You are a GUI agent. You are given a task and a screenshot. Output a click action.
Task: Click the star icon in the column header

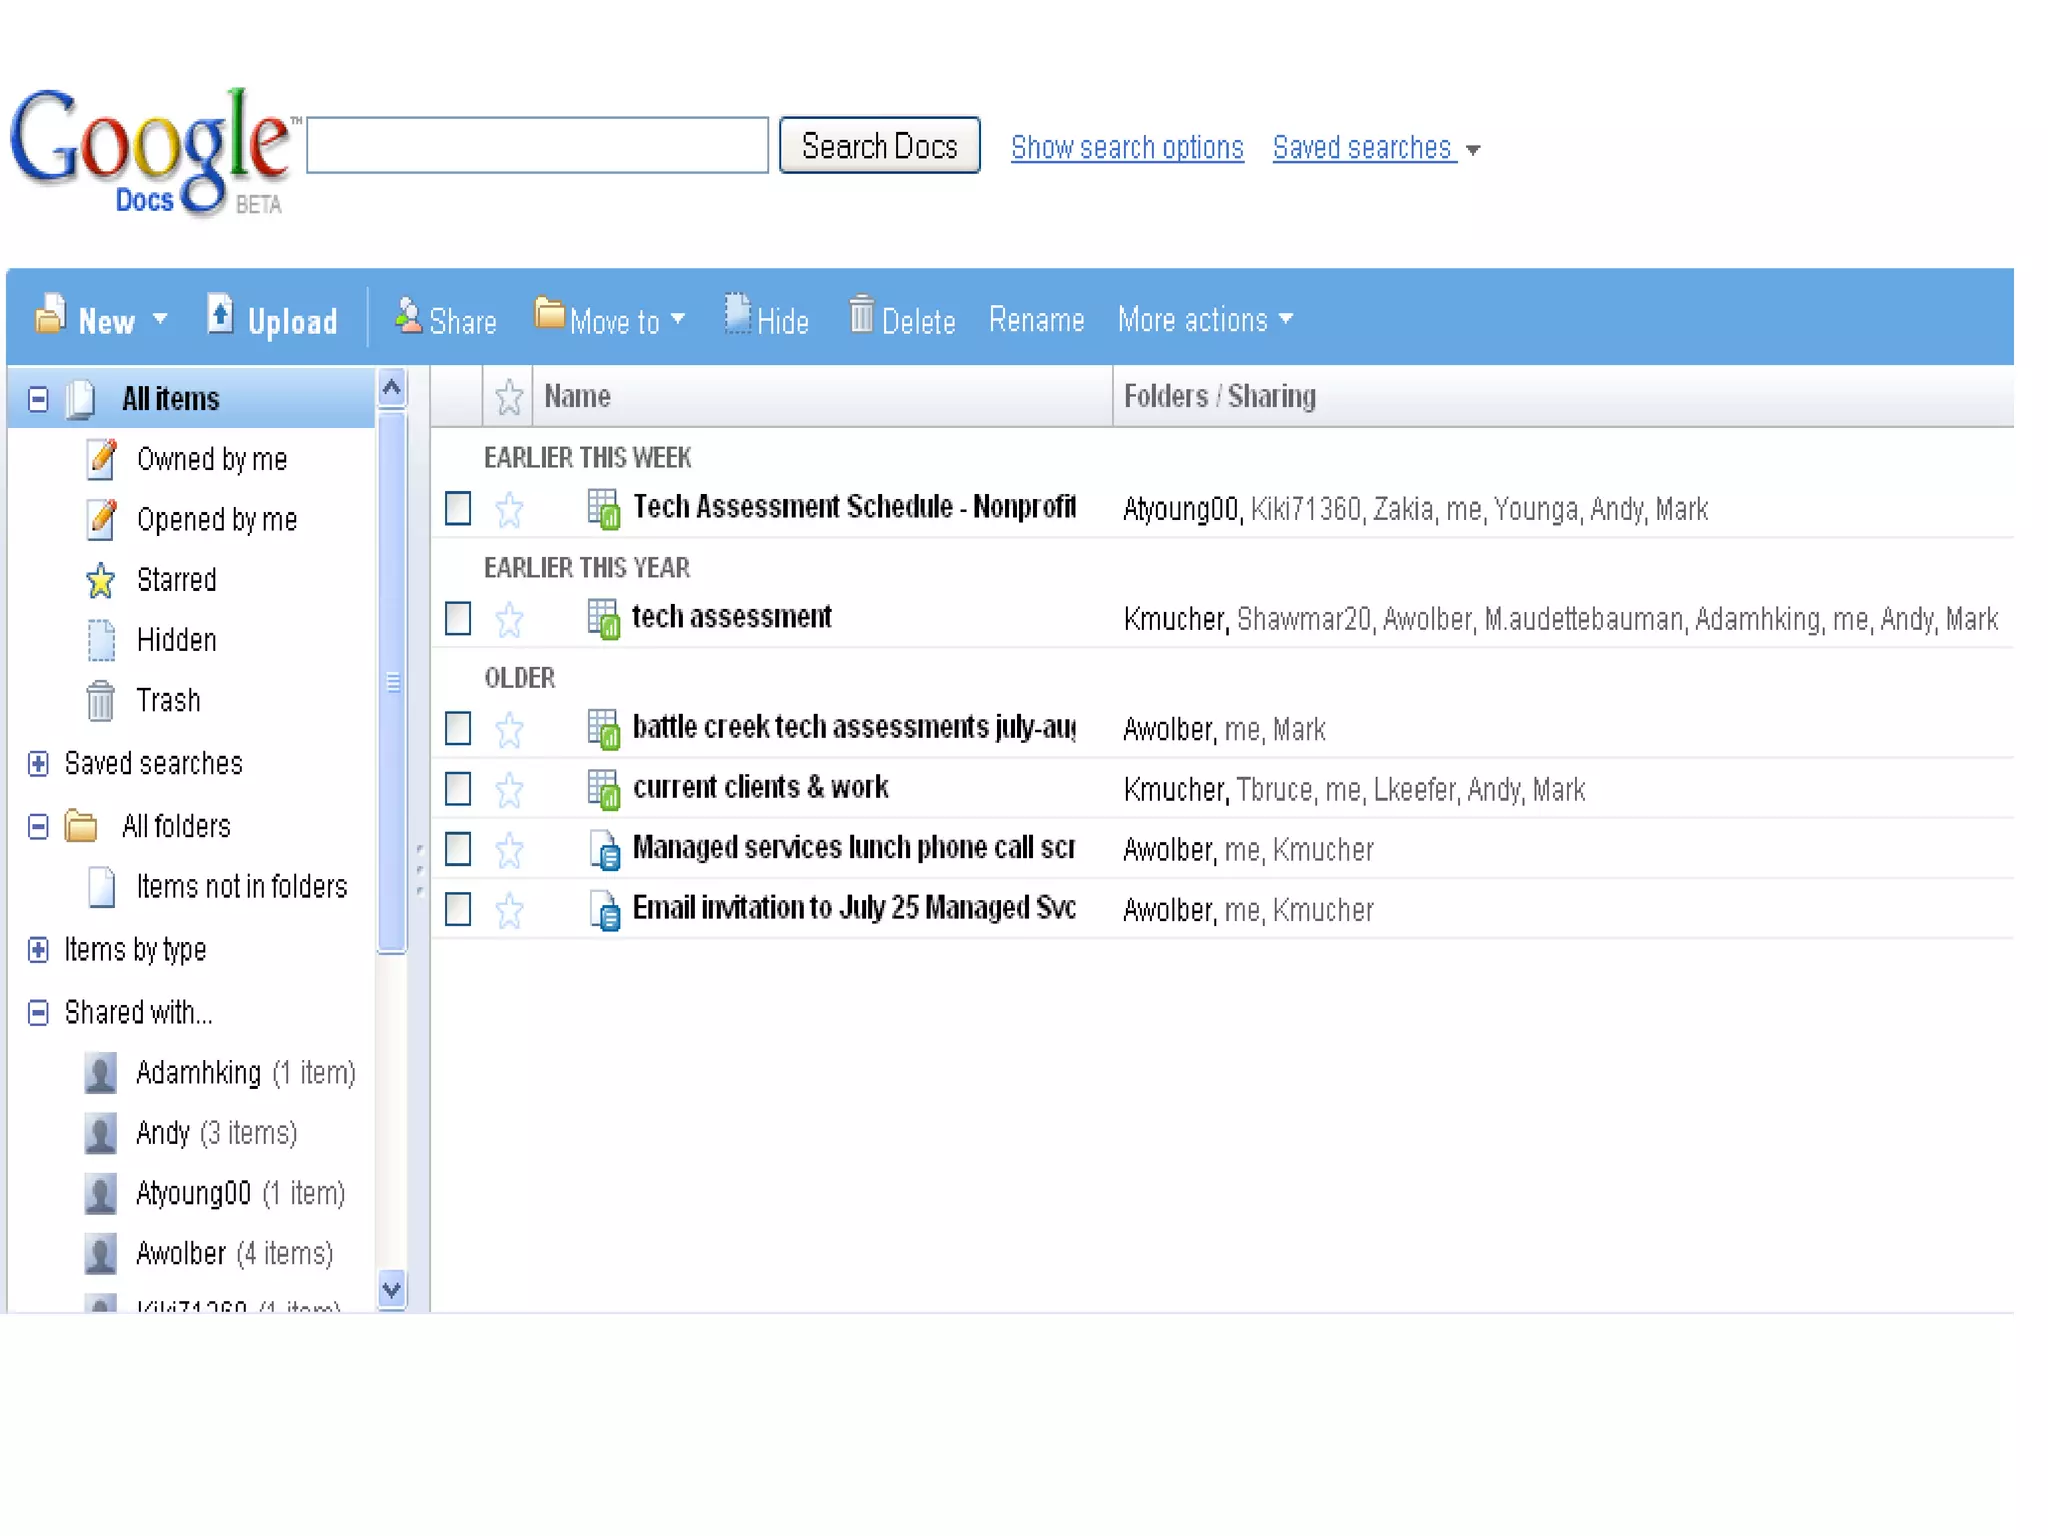click(x=509, y=397)
